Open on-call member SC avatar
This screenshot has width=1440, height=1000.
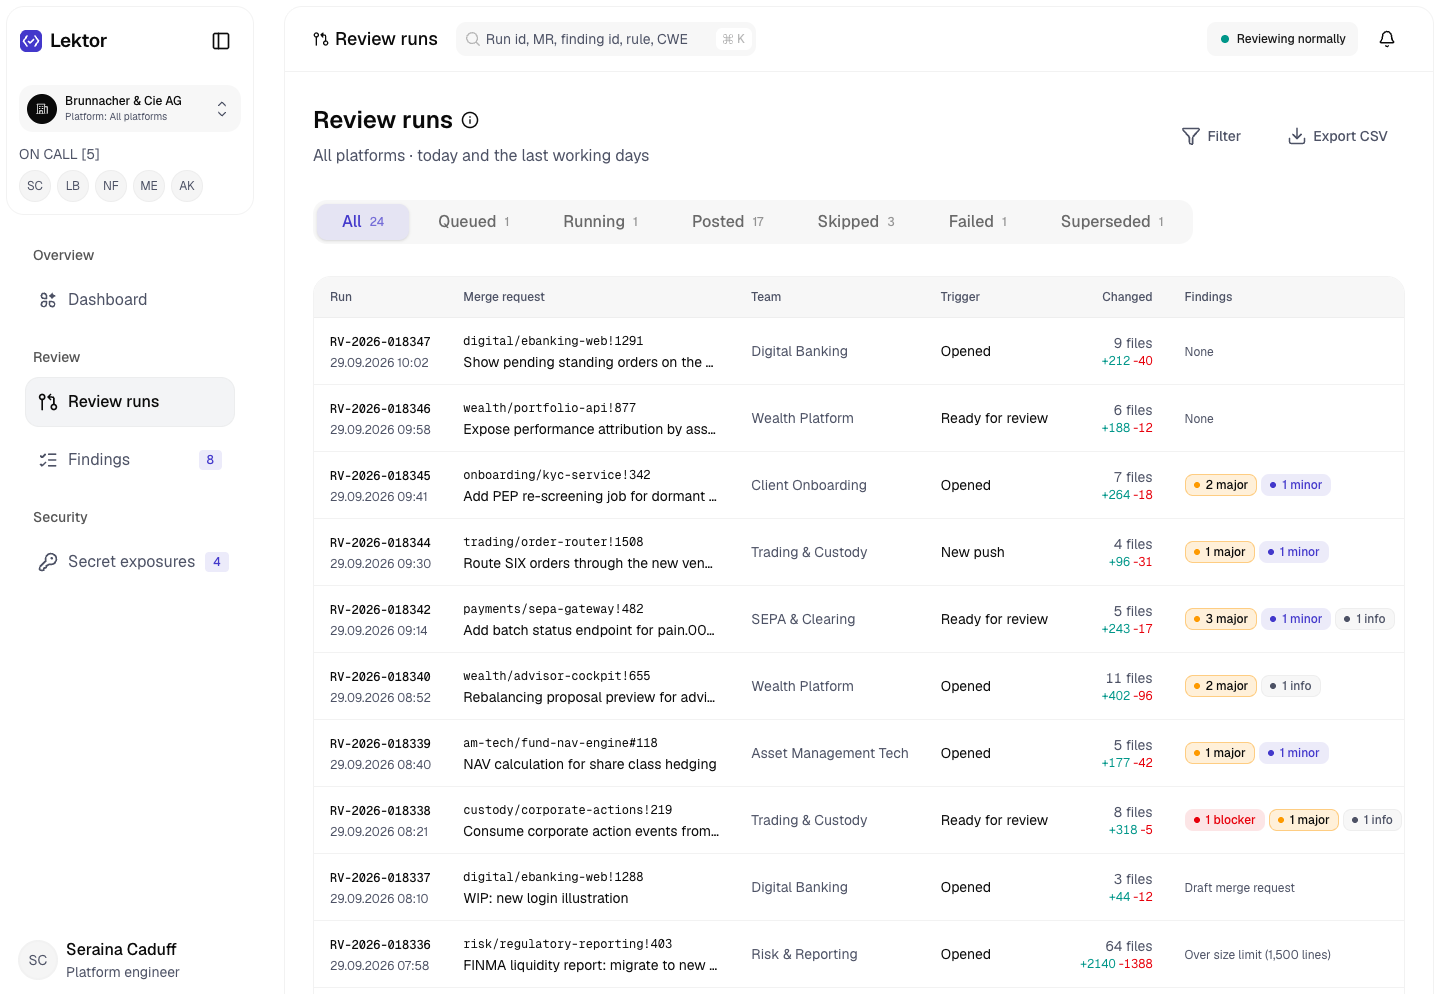[35, 186]
